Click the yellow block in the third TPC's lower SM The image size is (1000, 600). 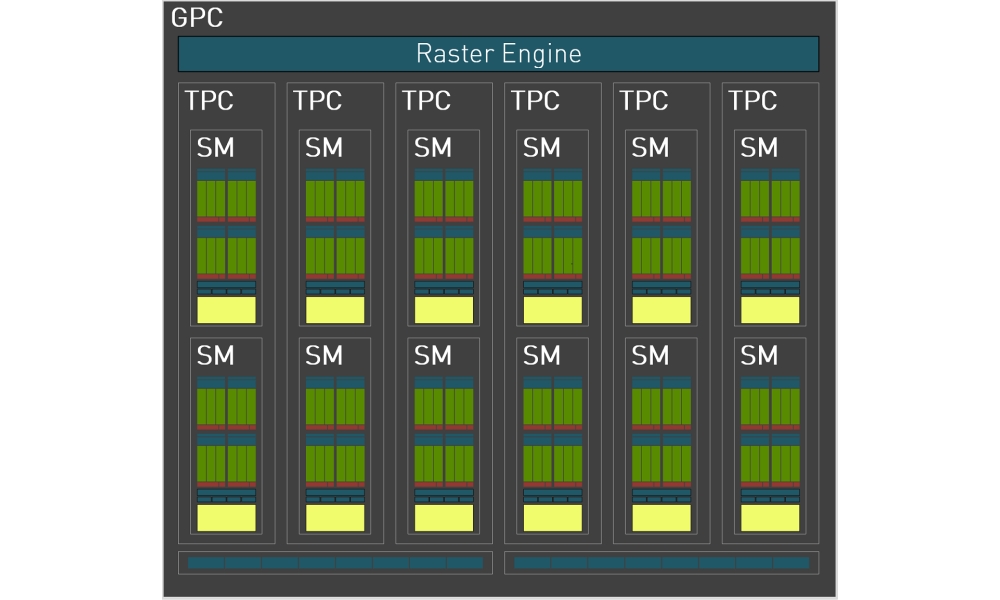[444, 518]
